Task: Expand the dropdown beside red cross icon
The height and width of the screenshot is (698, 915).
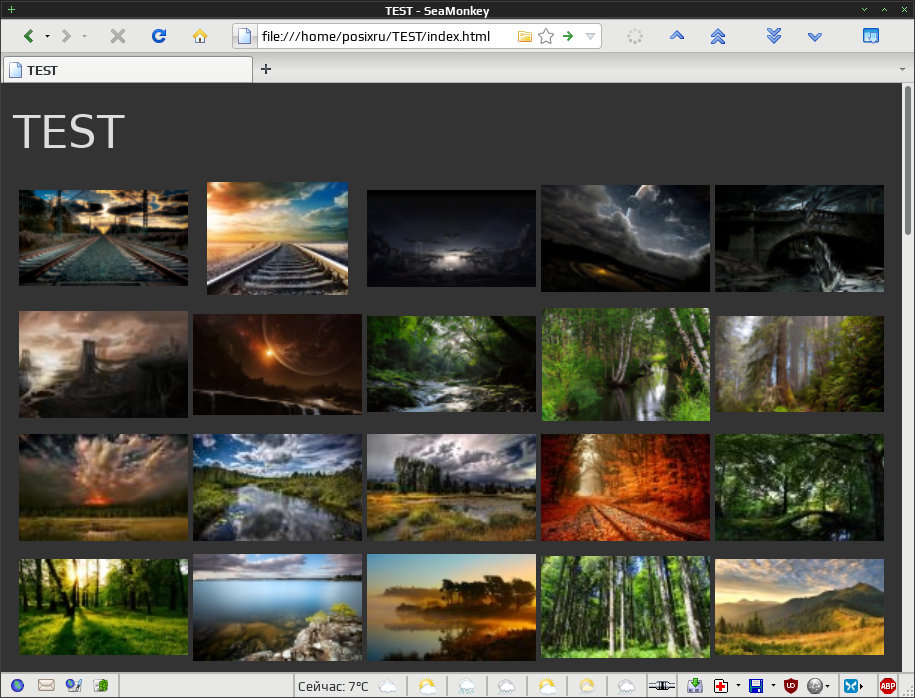Action: point(738,686)
